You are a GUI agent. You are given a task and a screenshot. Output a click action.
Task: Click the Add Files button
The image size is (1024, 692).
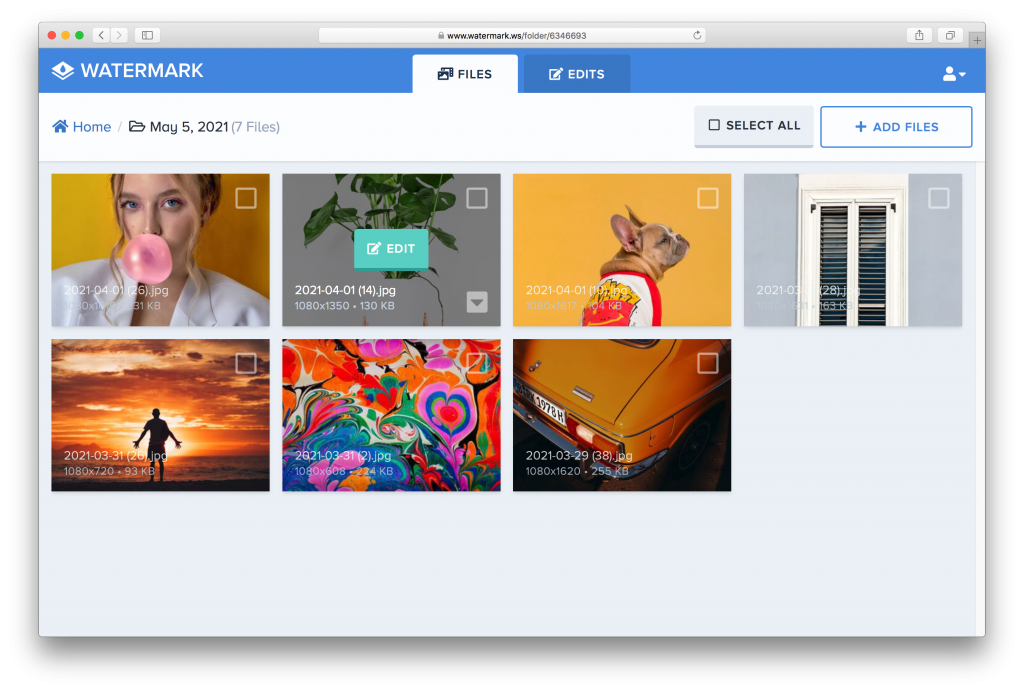(896, 127)
